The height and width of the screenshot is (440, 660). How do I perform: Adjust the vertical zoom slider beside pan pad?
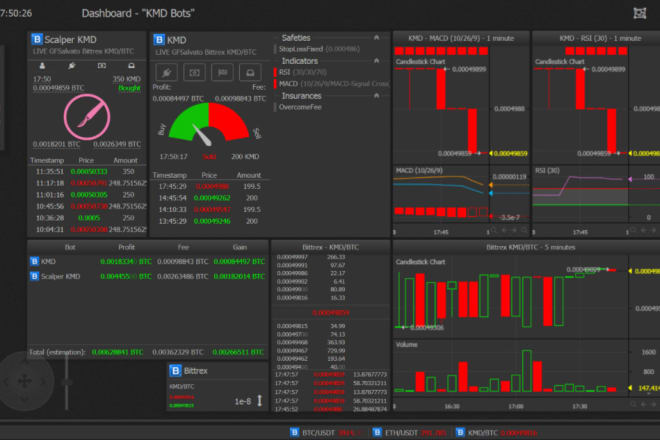pyautogui.click(x=67, y=382)
